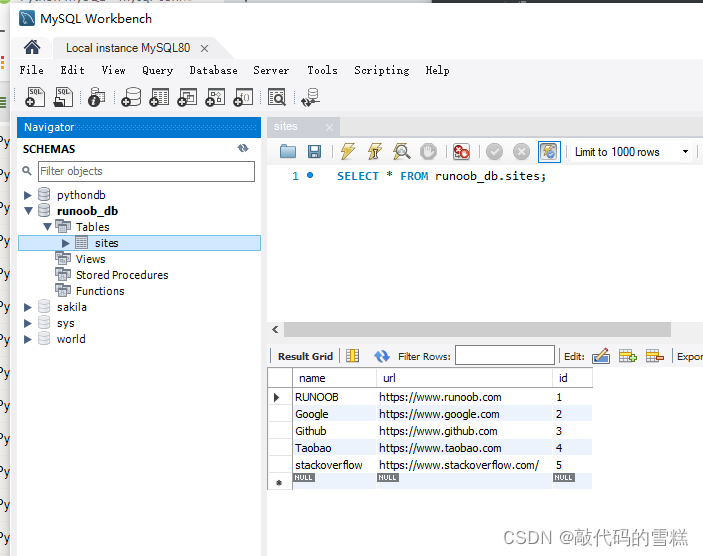Close the sites query tab
This screenshot has width=703, height=556.
tap(330, 127)
